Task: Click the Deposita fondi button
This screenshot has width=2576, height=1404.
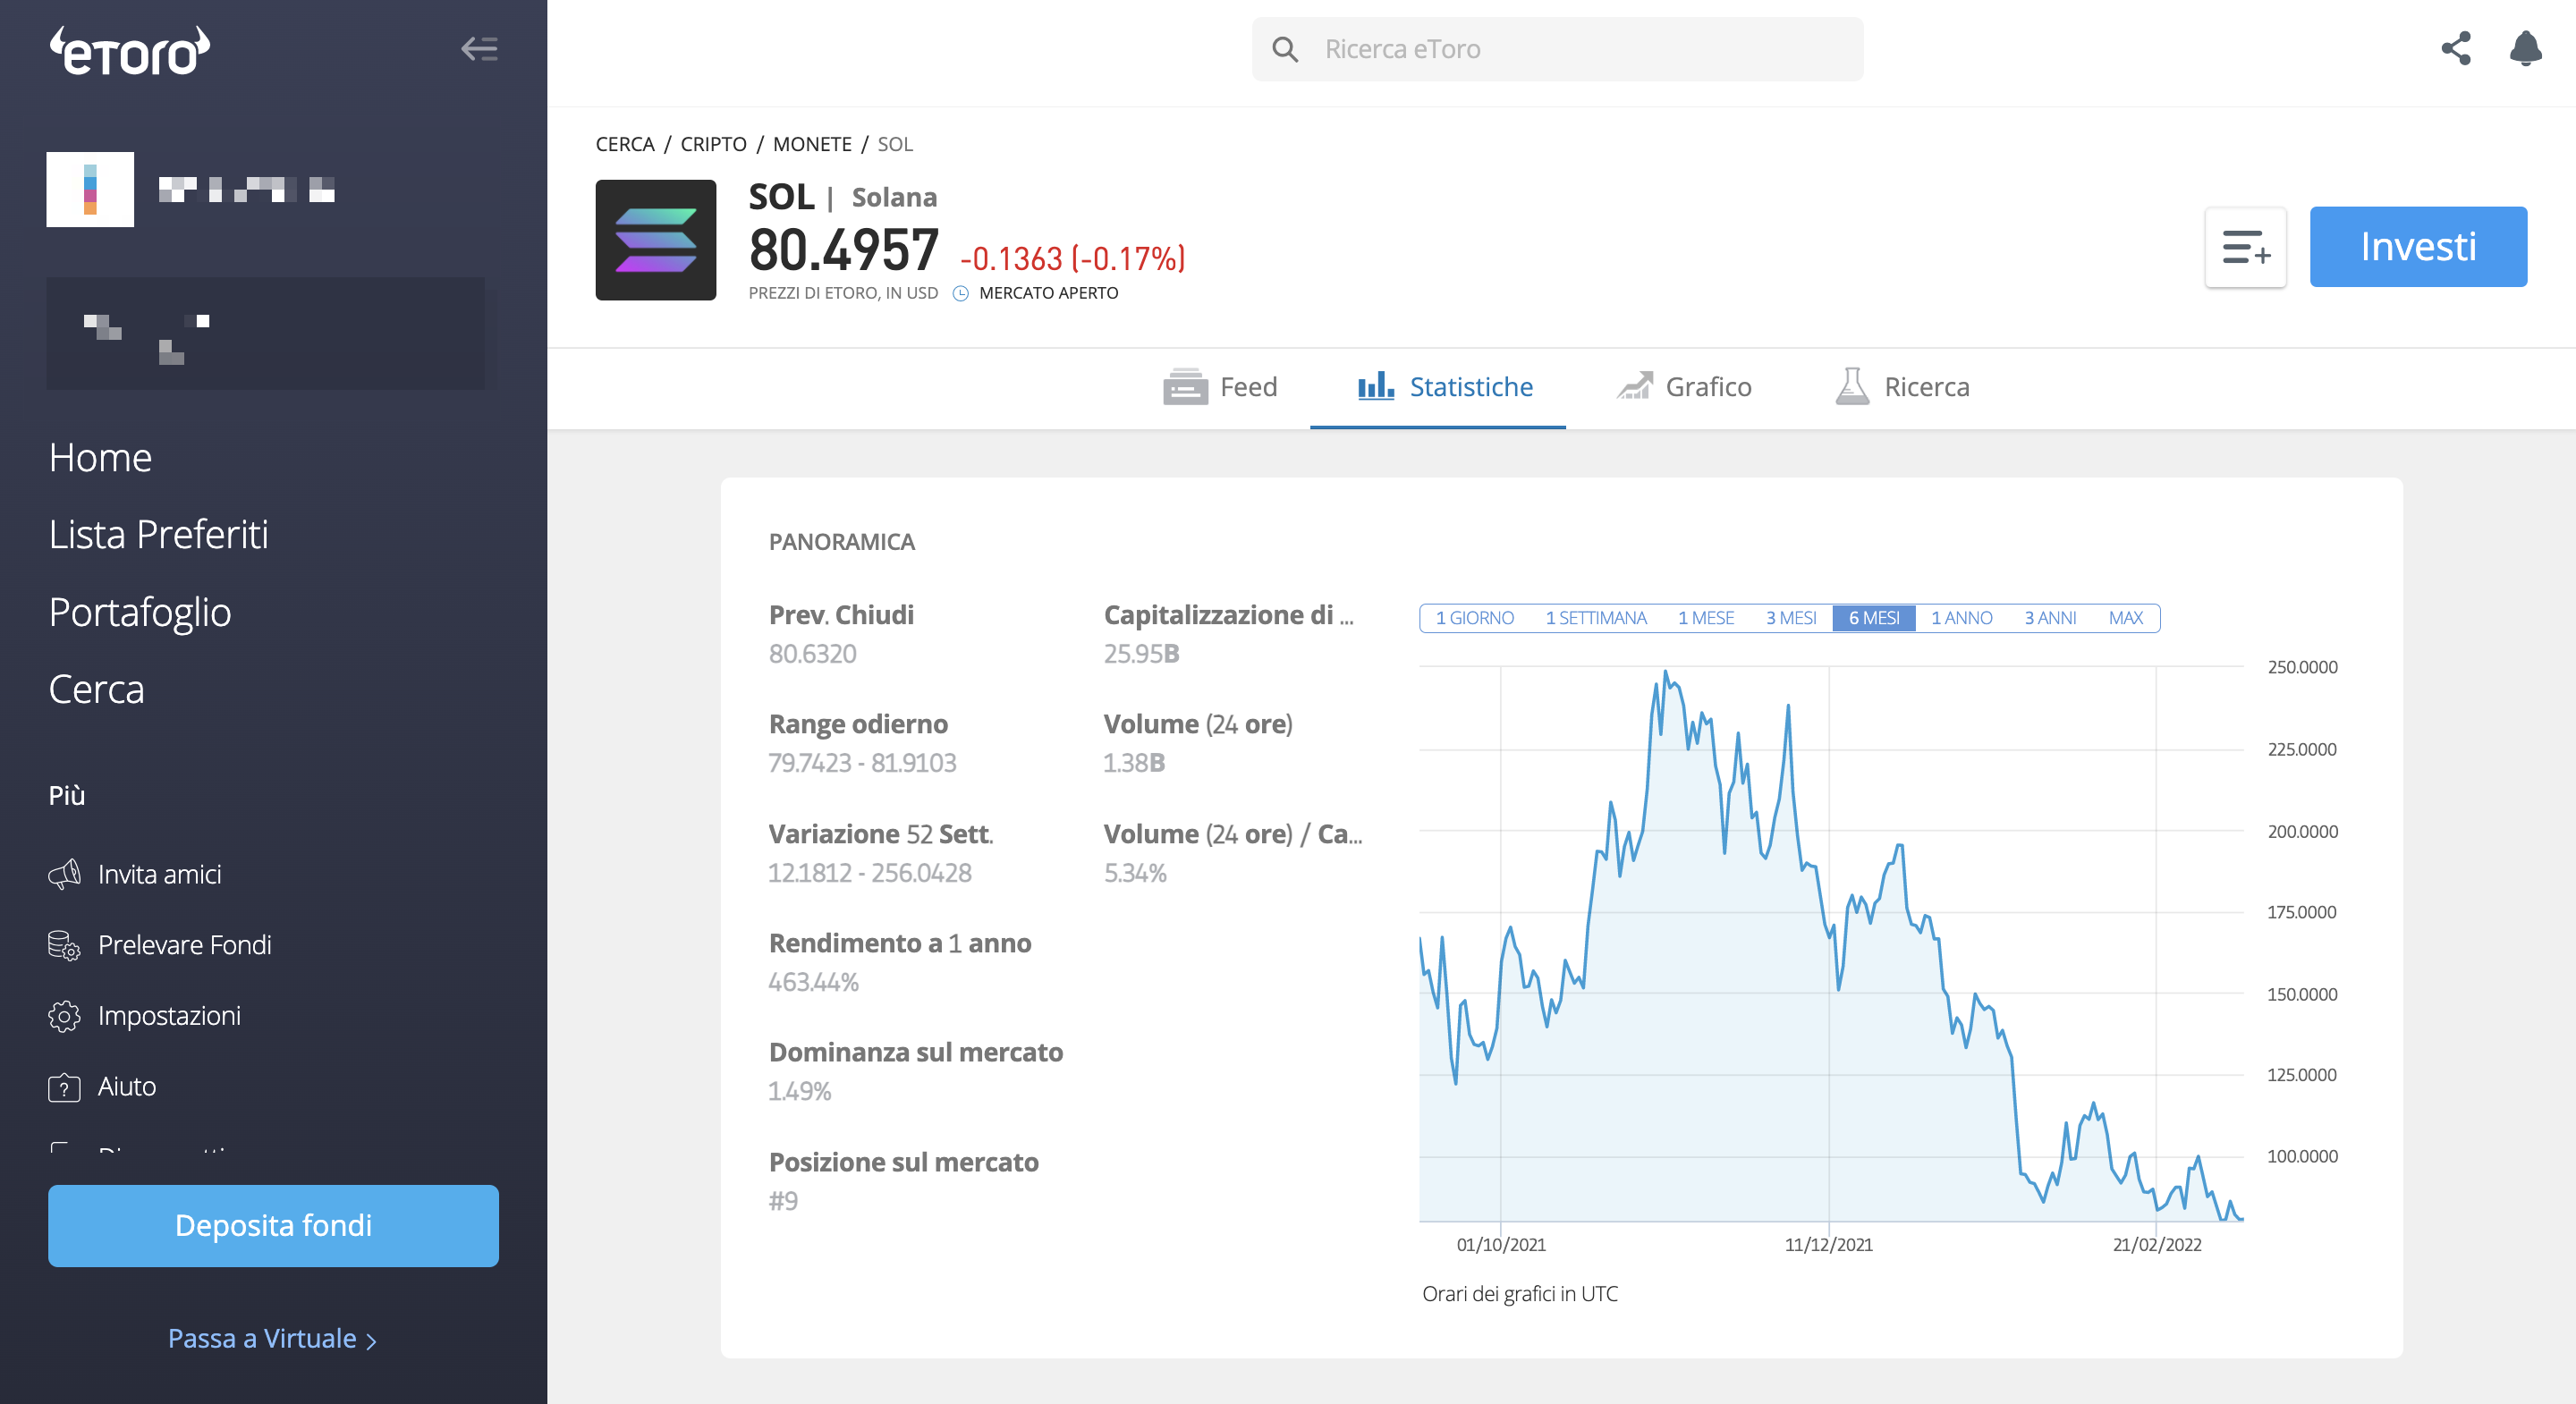Action: [273, 1225]
